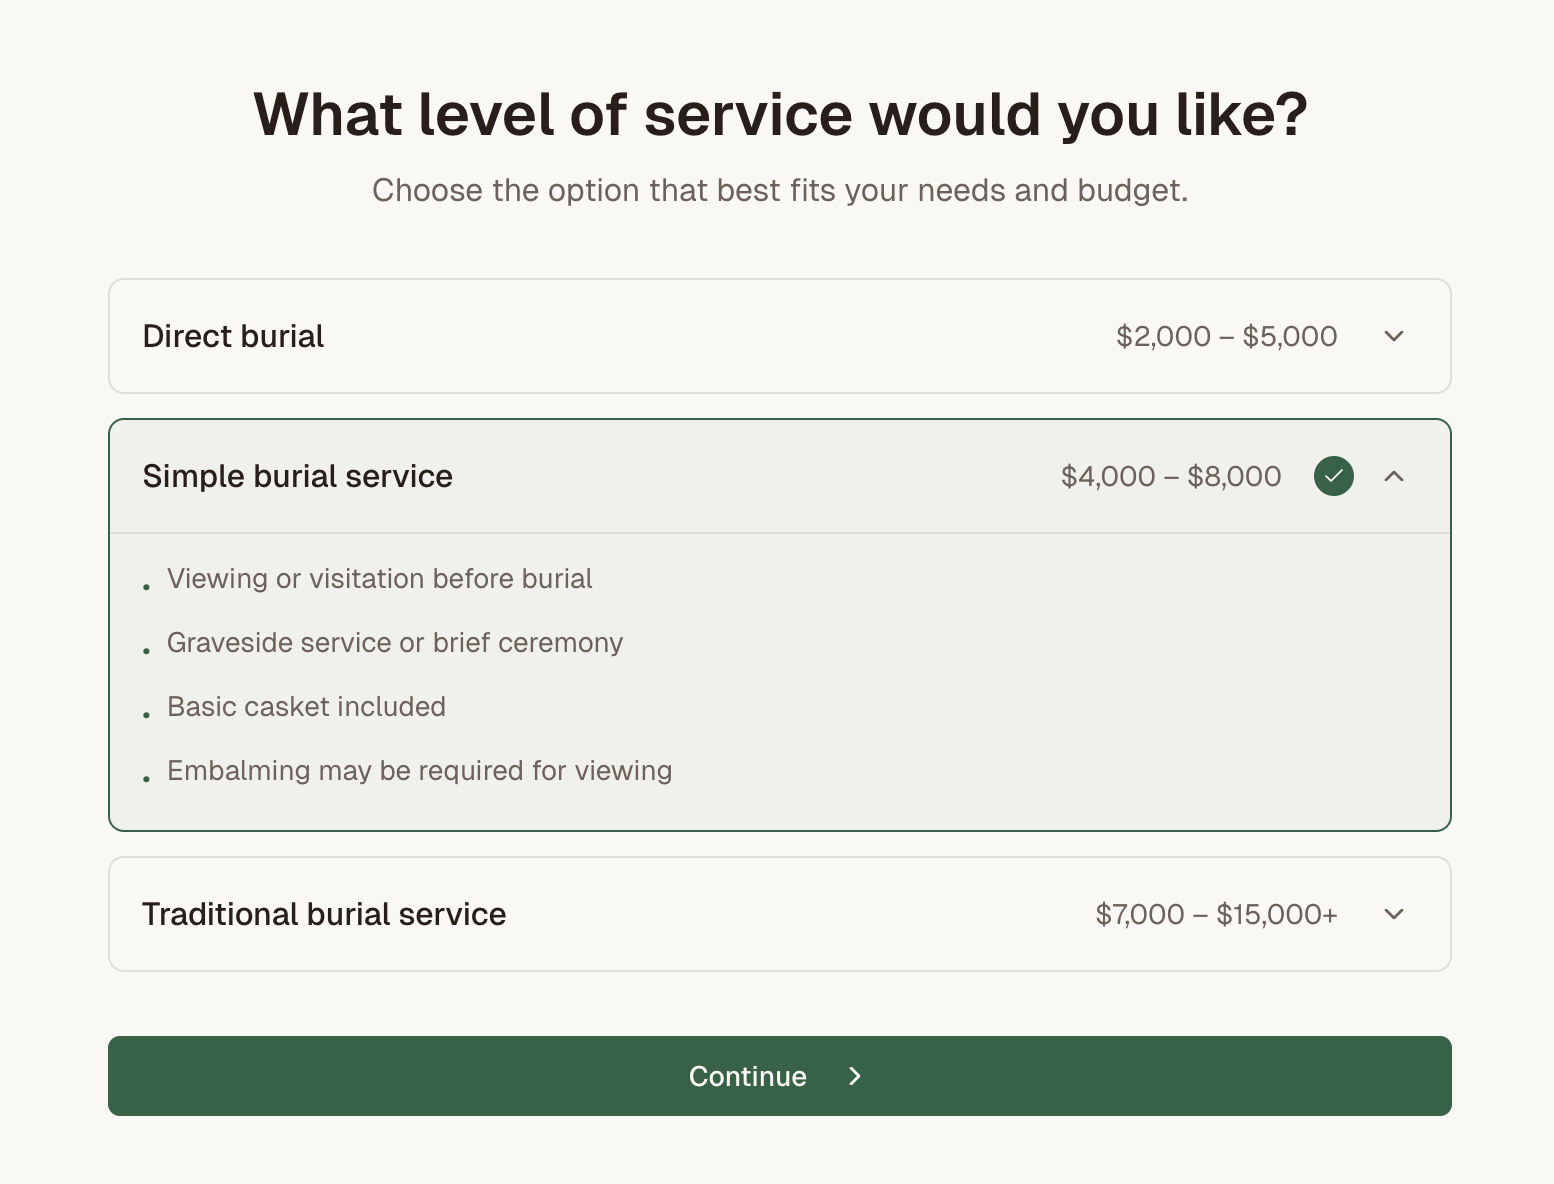Click the $7,000 – $15,000+ price range

click(1216, 914)
